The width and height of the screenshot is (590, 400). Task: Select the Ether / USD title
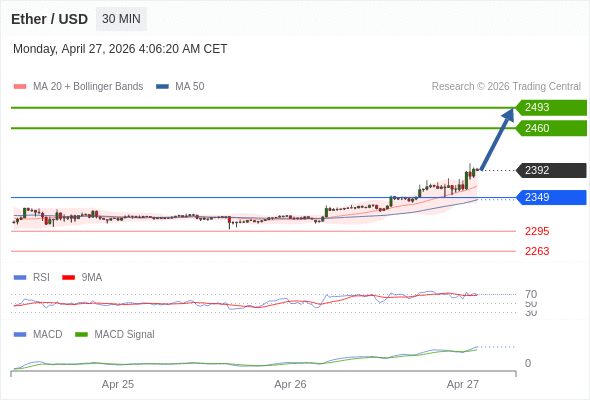[x=49, y=19]
